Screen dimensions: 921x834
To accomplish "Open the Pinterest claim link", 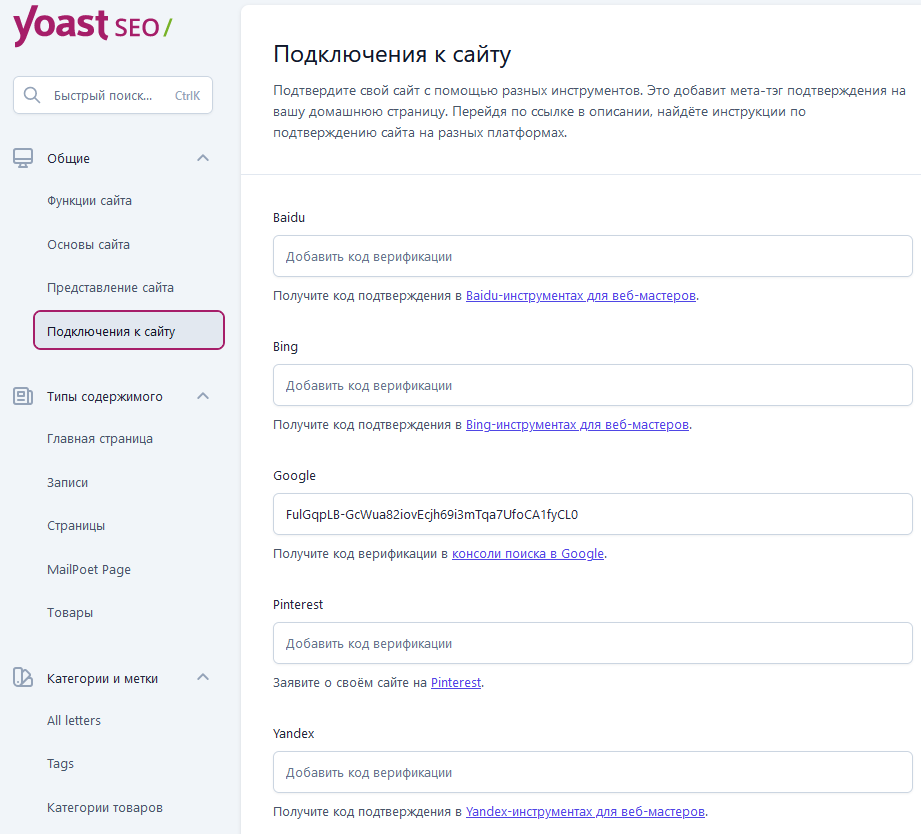I will click(456, 682).
